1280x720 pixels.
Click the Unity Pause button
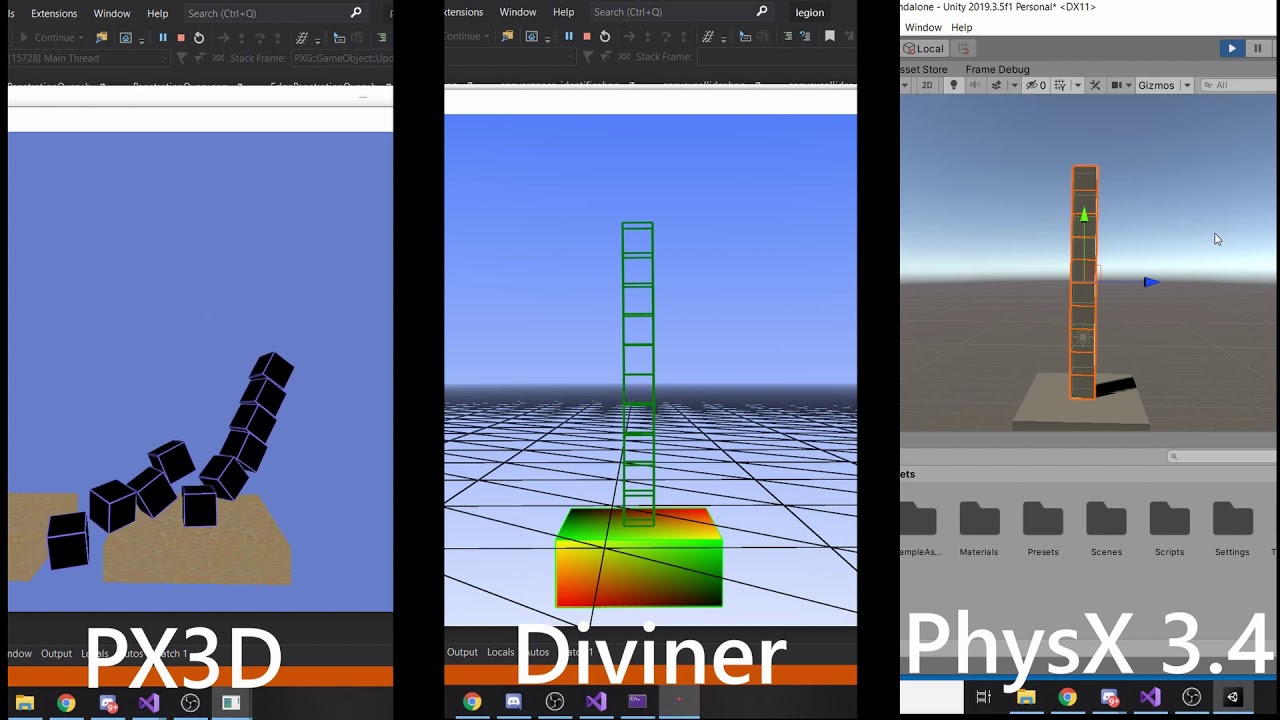click(x=1258, y=48)
